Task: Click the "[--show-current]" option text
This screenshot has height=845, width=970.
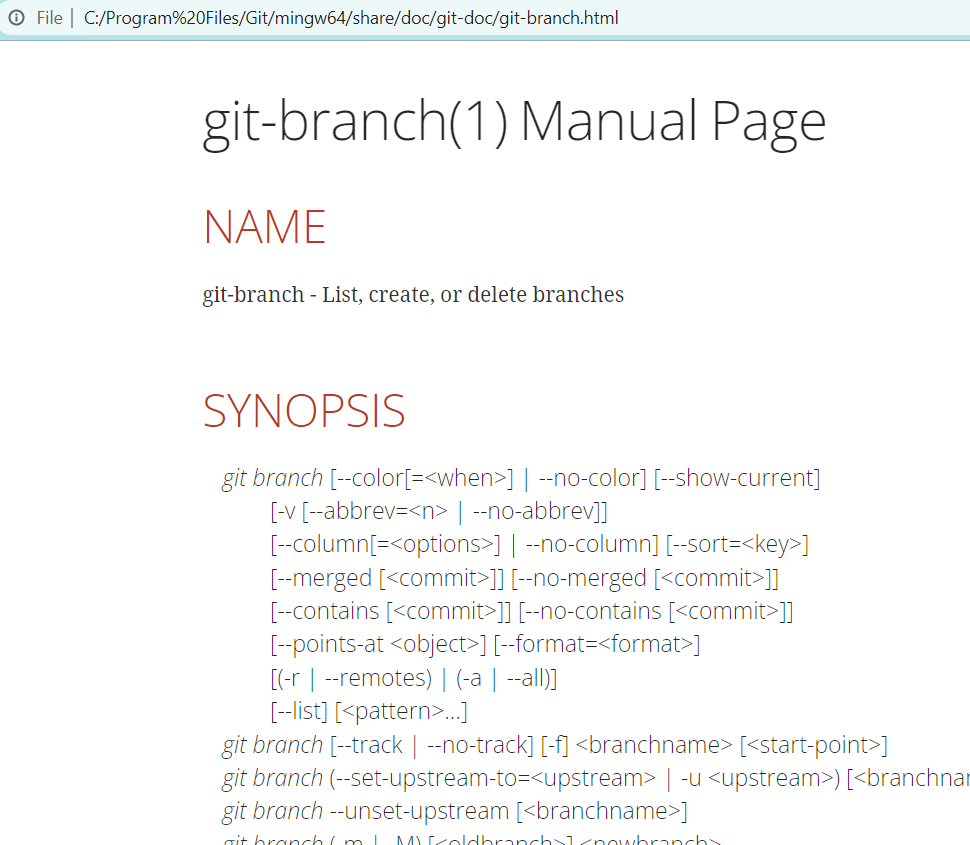Action: pos(737,478)
